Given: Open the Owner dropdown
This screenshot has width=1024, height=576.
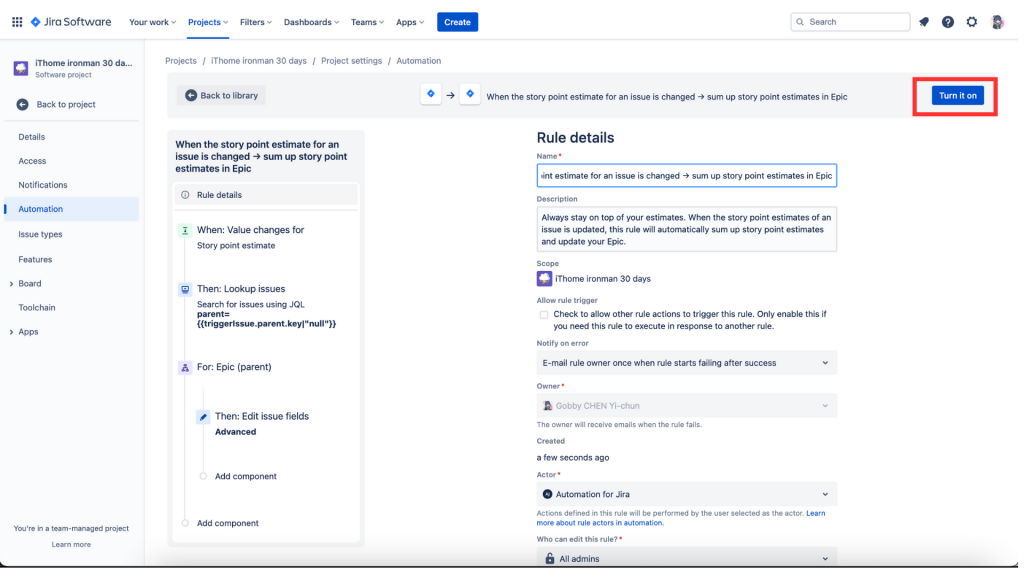Looking at the screenshot, I should tap(686, 406).
